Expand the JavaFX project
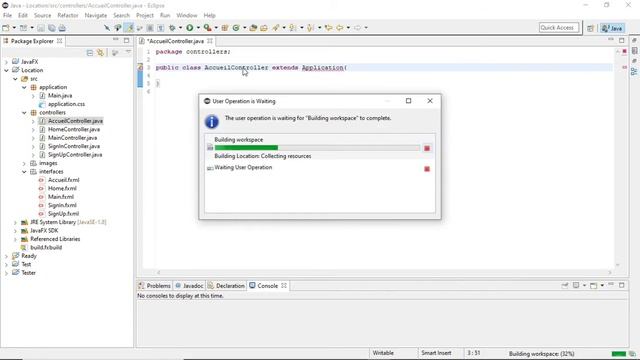The height and width of the screenshot is (360, 640). [6, 62]
